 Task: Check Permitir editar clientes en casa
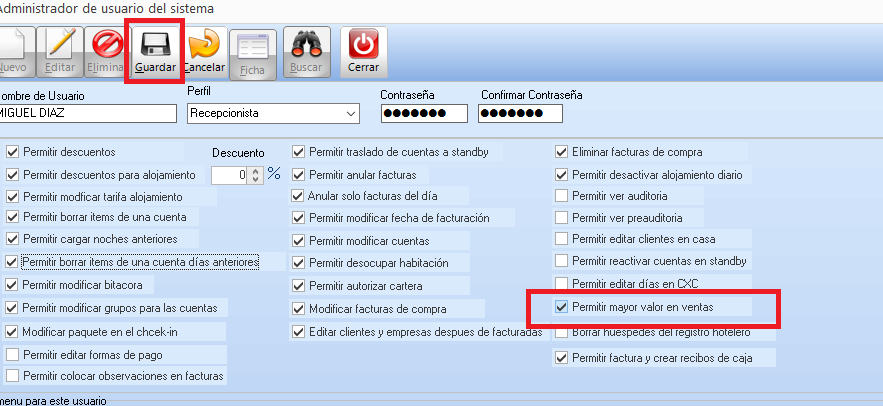[561, 238]
